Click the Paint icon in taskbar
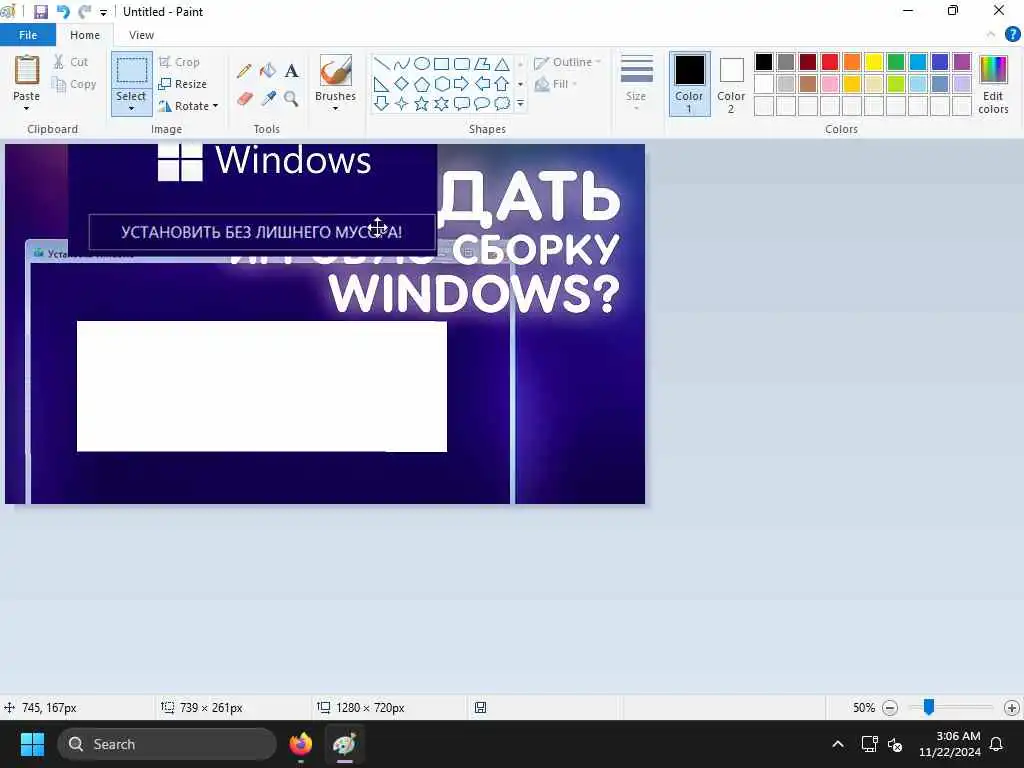 [345, 744]
